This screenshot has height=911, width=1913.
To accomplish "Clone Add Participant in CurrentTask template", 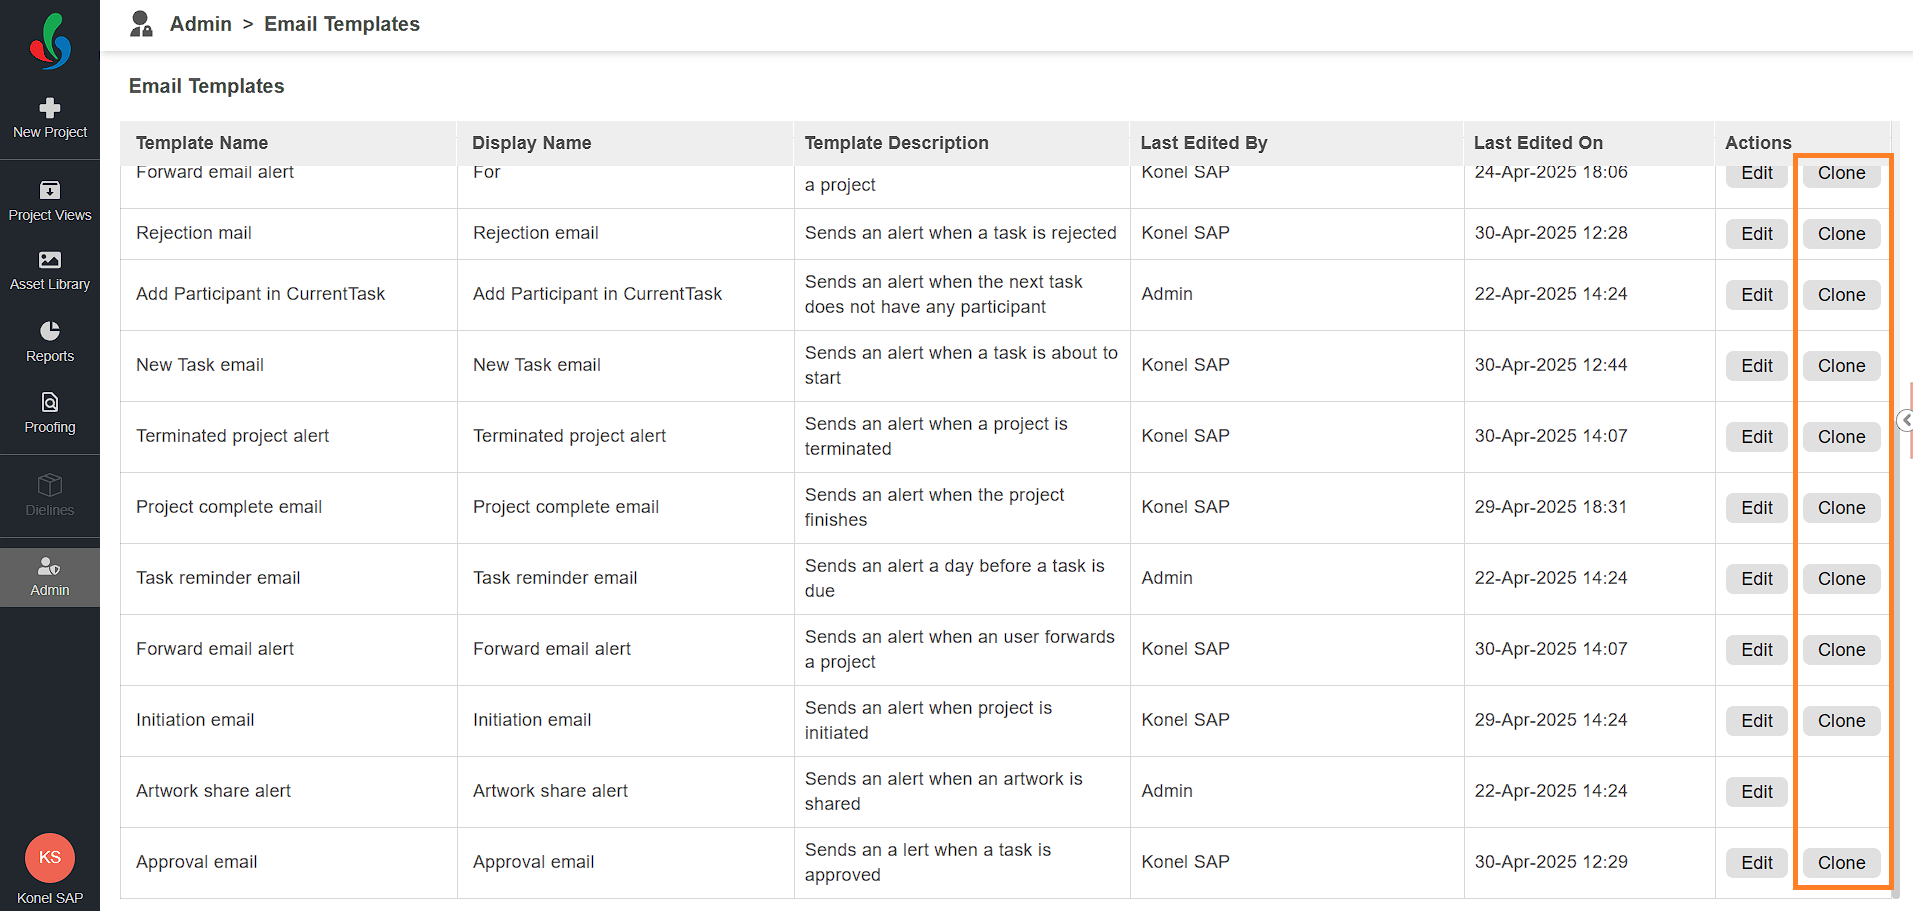I will tap(1842, 295).
